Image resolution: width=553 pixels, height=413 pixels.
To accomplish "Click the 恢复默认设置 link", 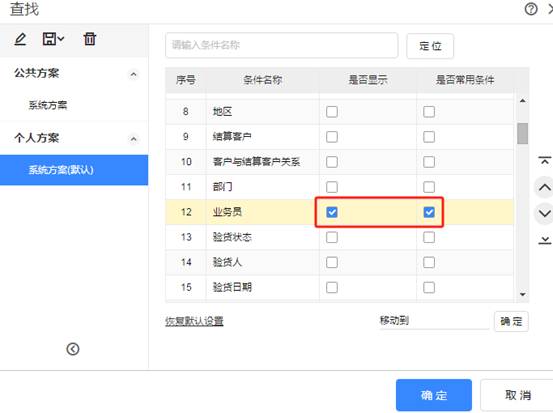I will 194,321.
